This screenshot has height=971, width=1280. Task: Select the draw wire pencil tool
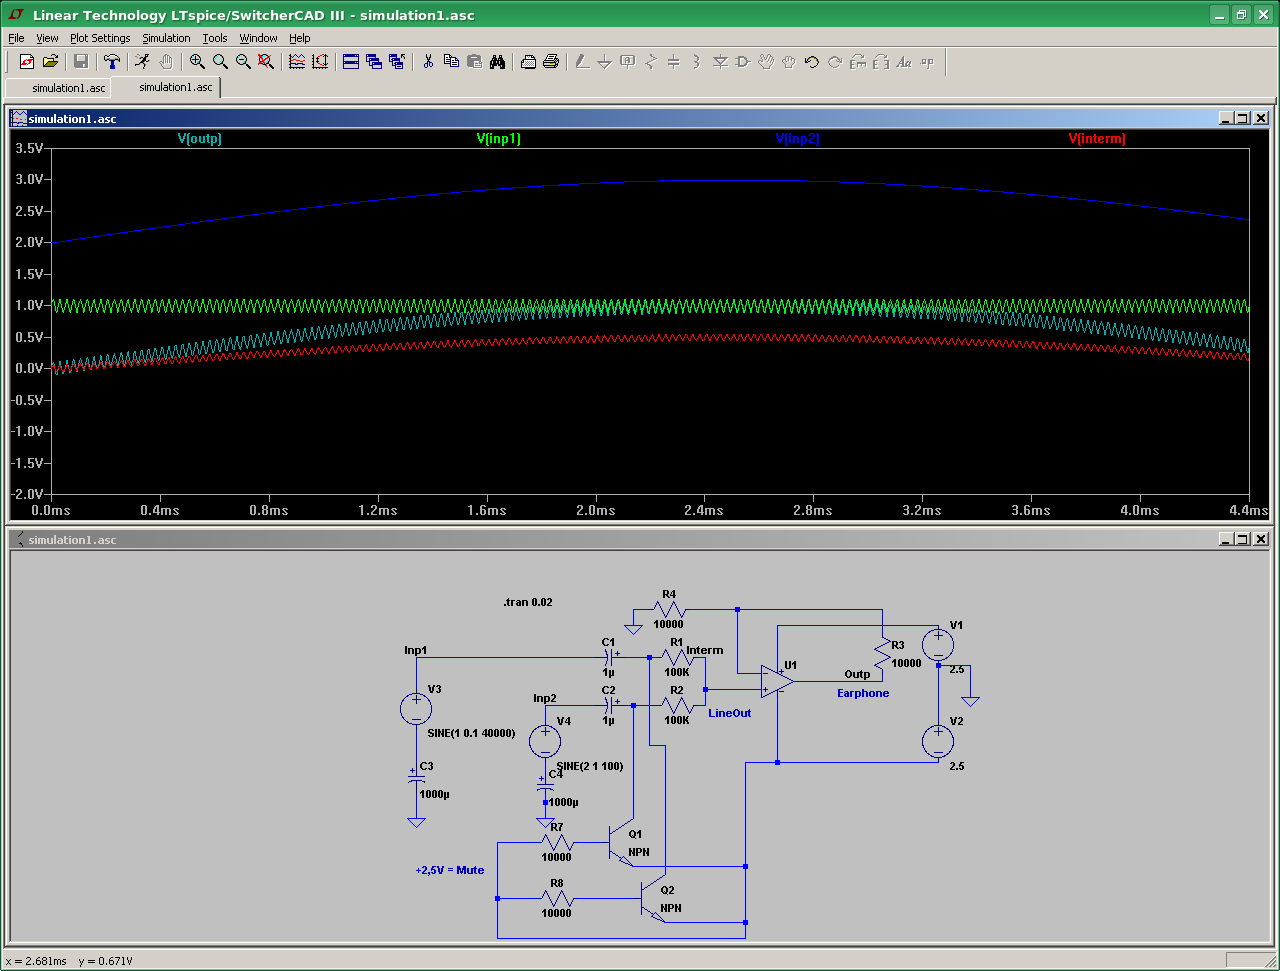pyautogui.click(x=582, y=62)
